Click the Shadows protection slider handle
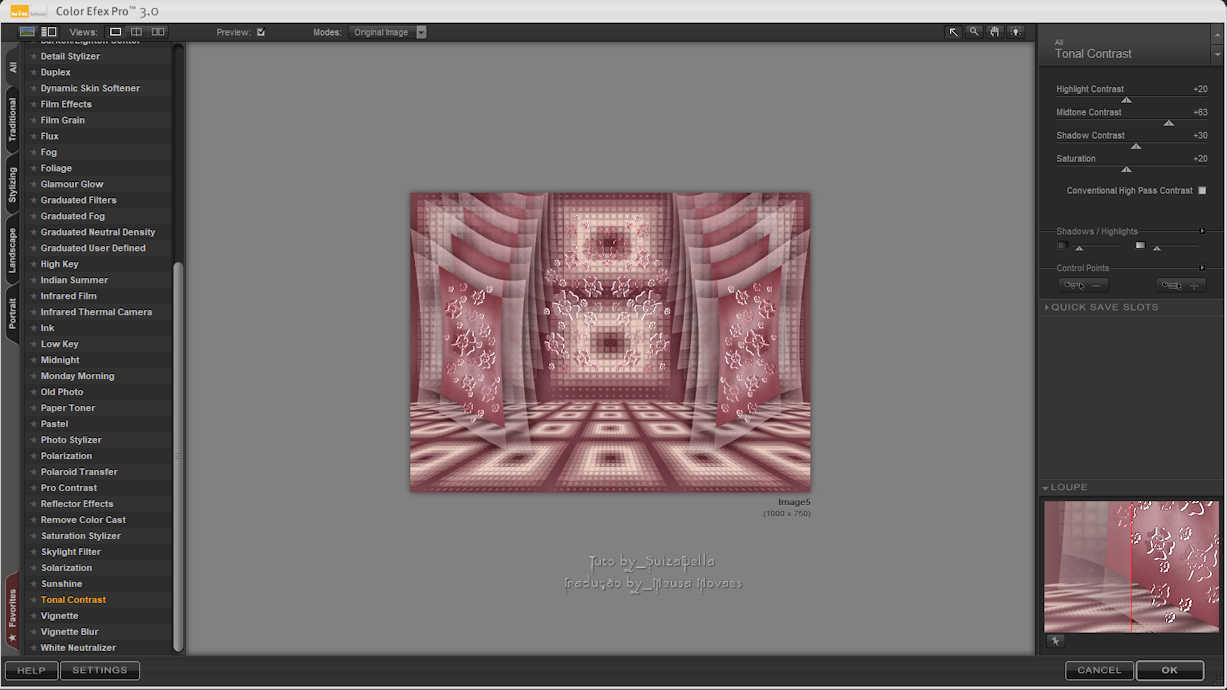Image resolution: width=1227 pixels, height=690 pixels. (1079, 248)
